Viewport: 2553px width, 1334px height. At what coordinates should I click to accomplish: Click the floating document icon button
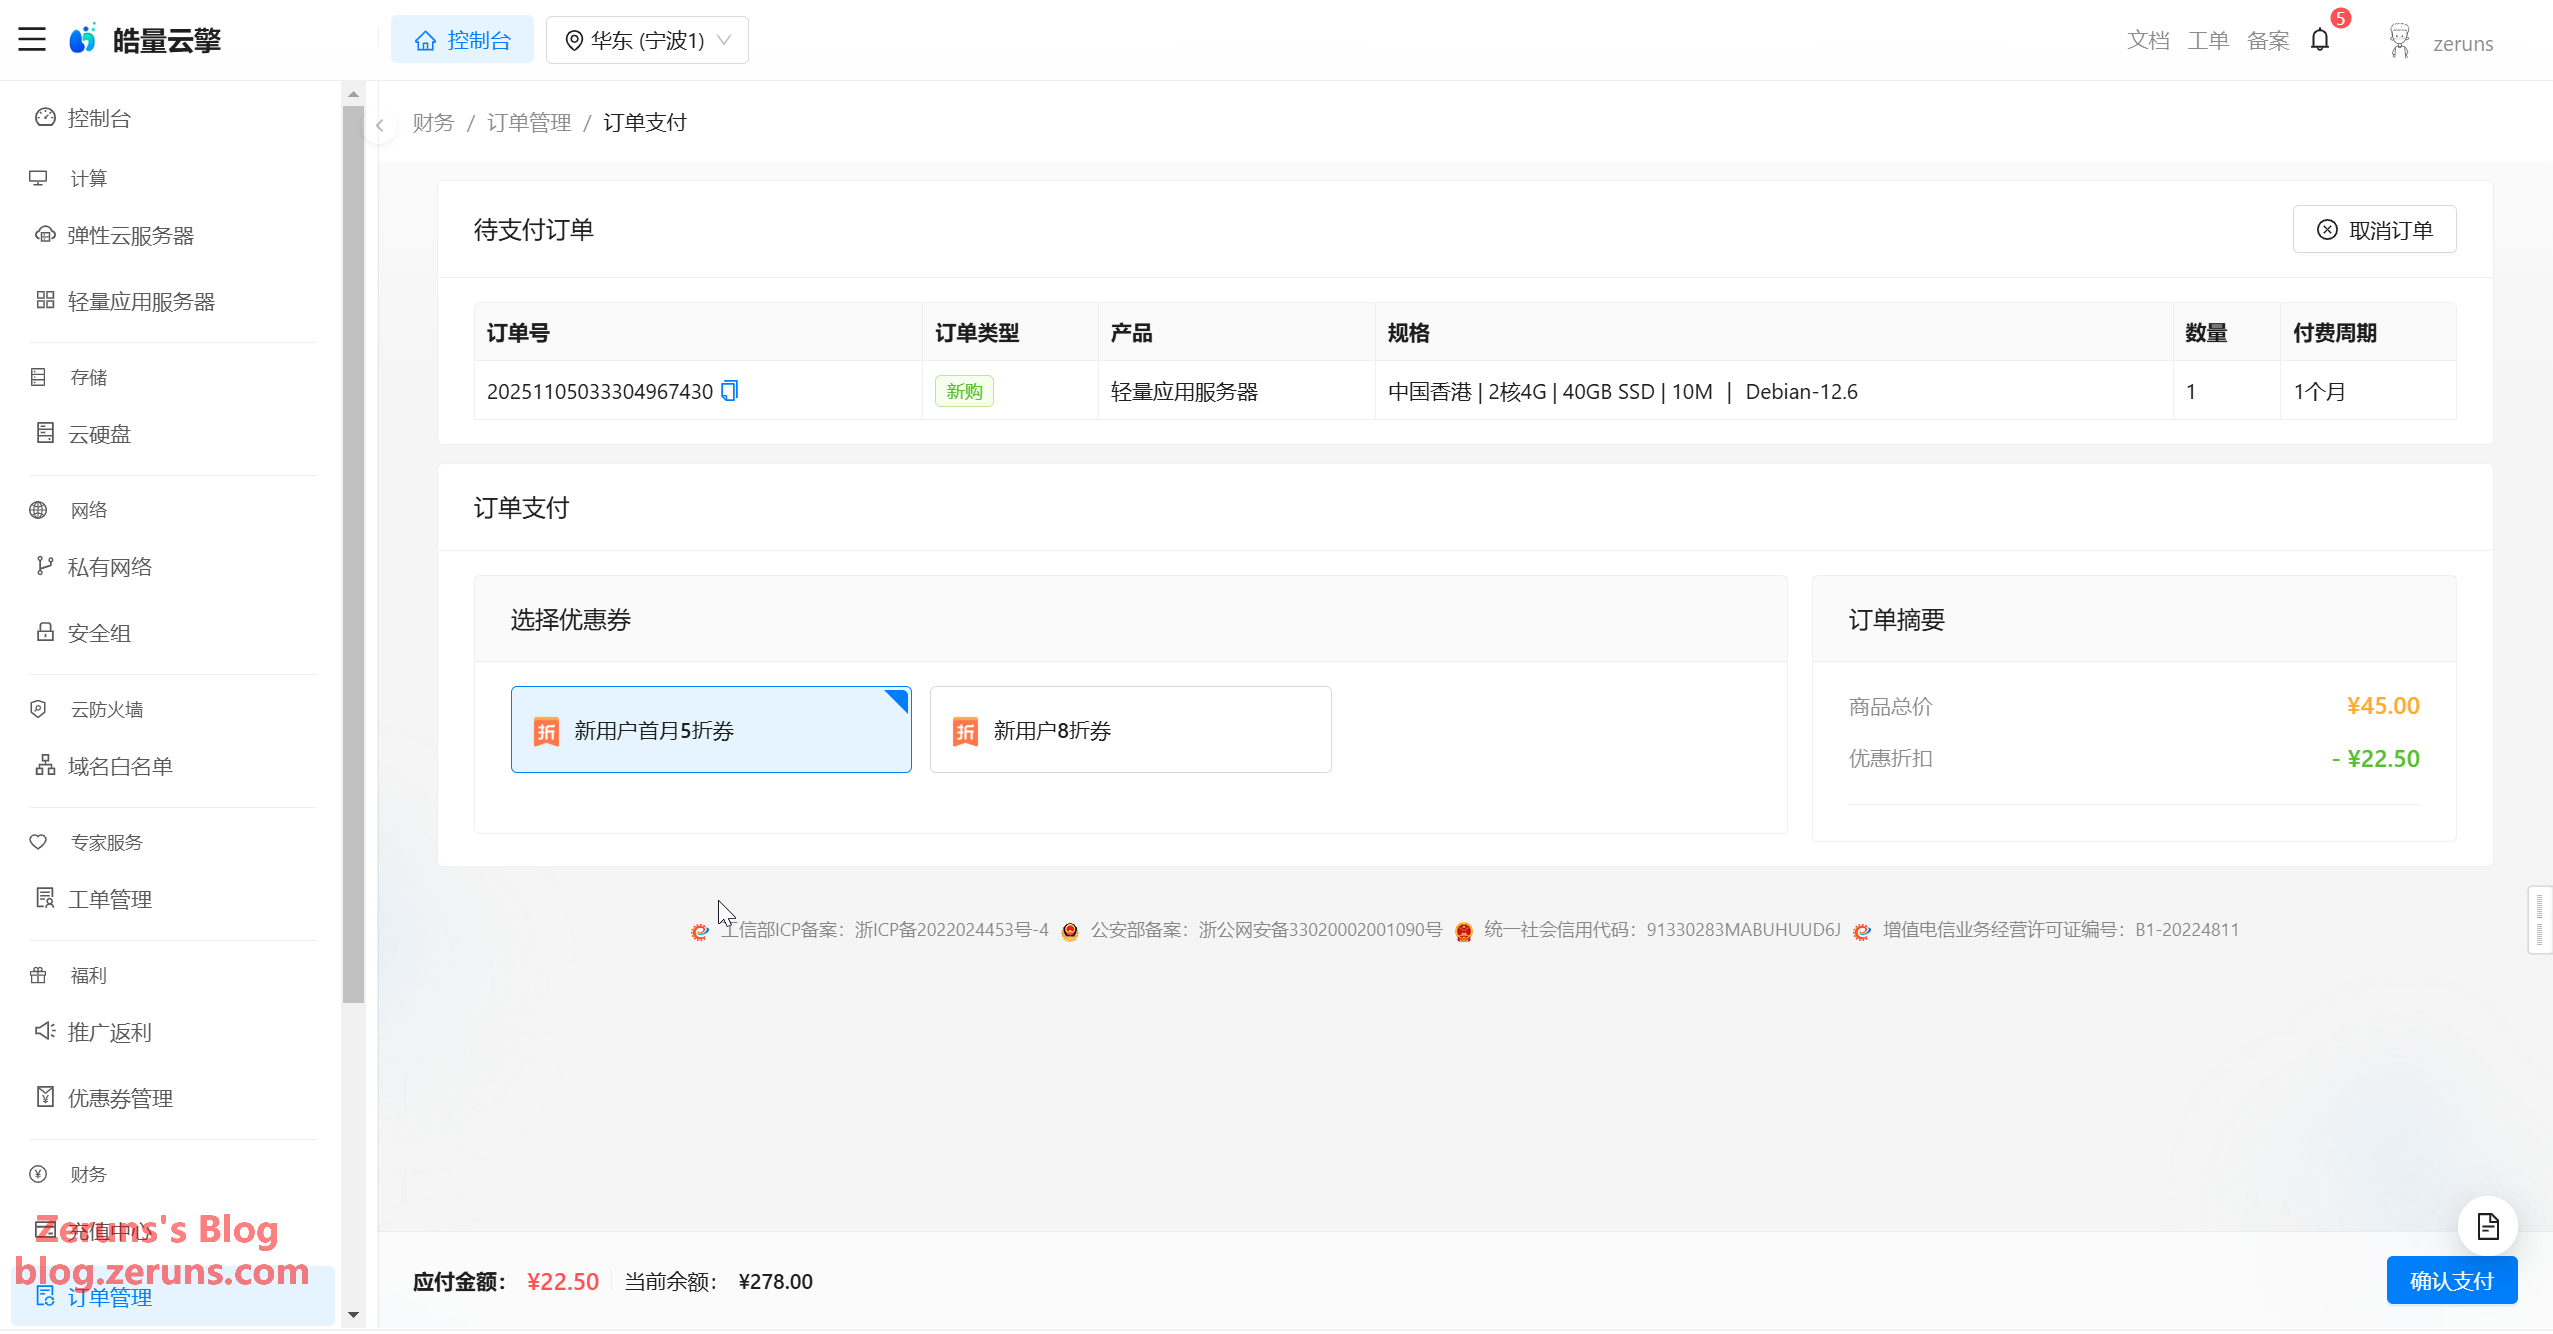tap(2487, 1226)
